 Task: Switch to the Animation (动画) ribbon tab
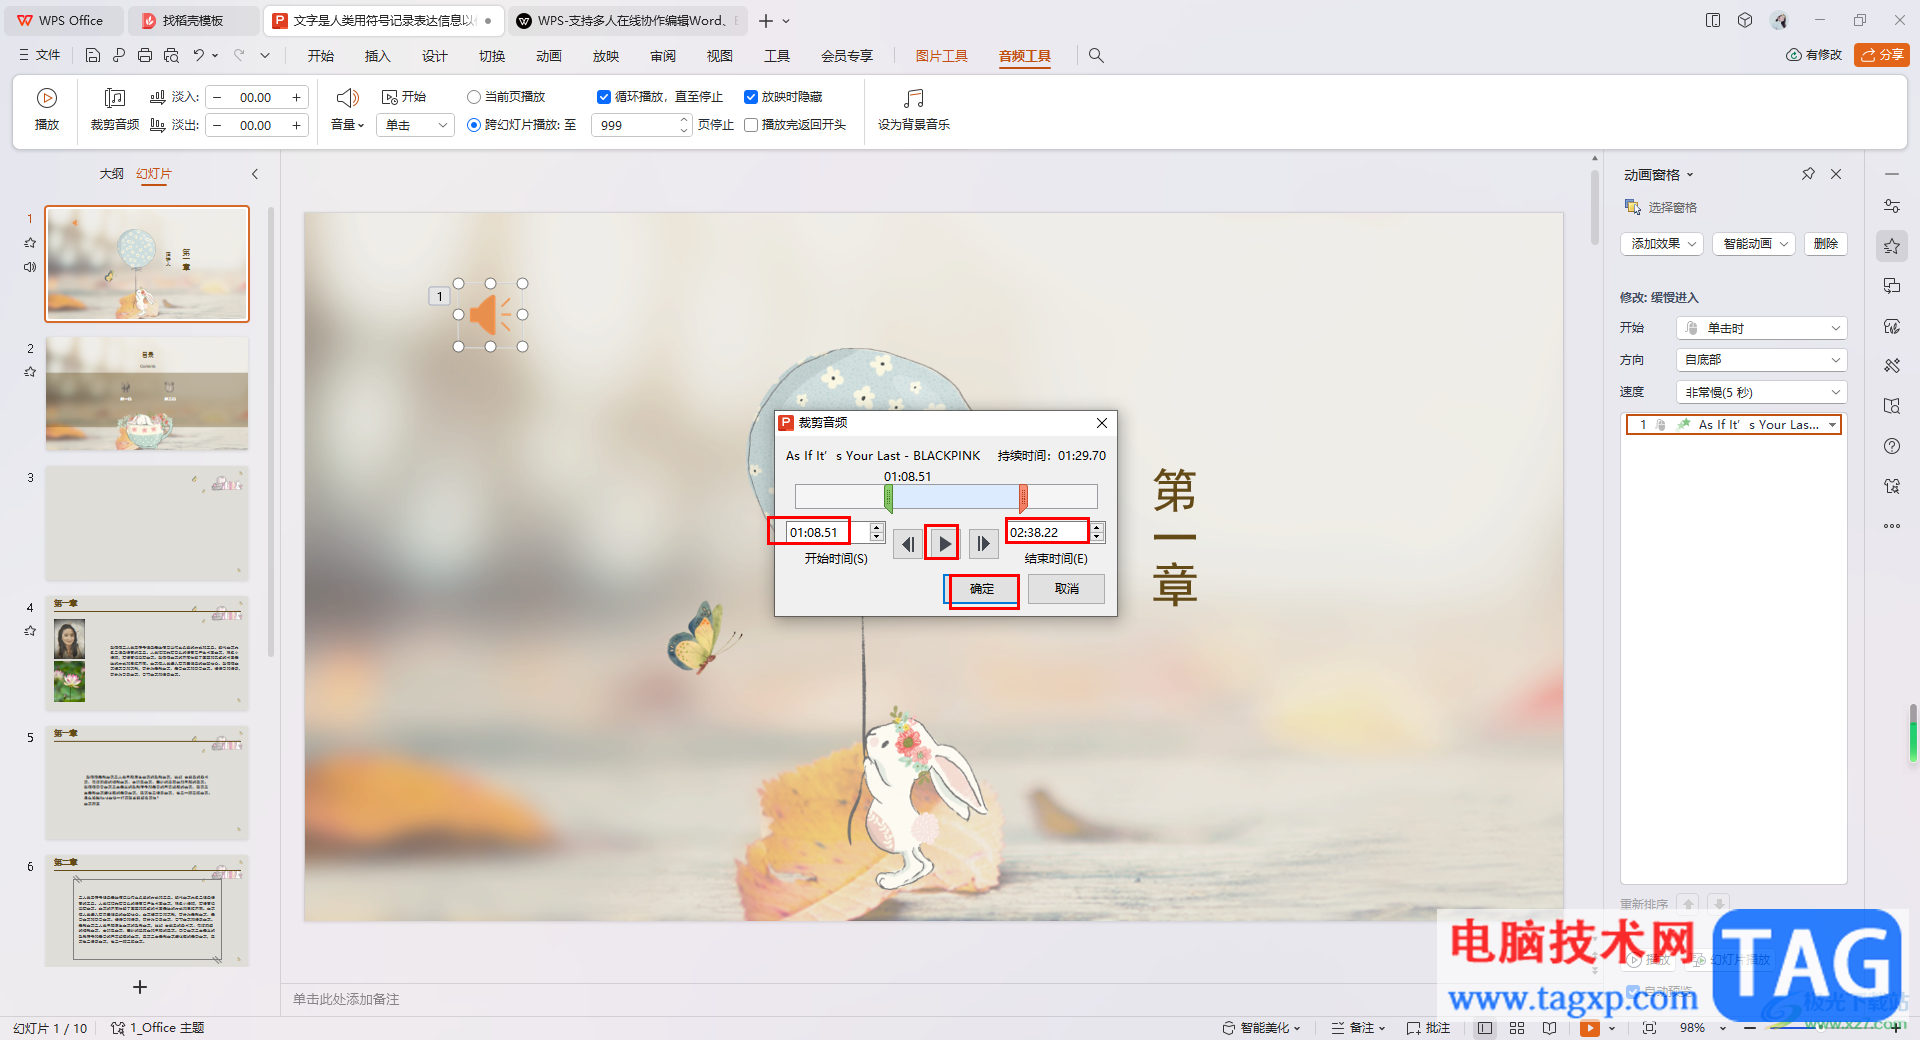548,56
